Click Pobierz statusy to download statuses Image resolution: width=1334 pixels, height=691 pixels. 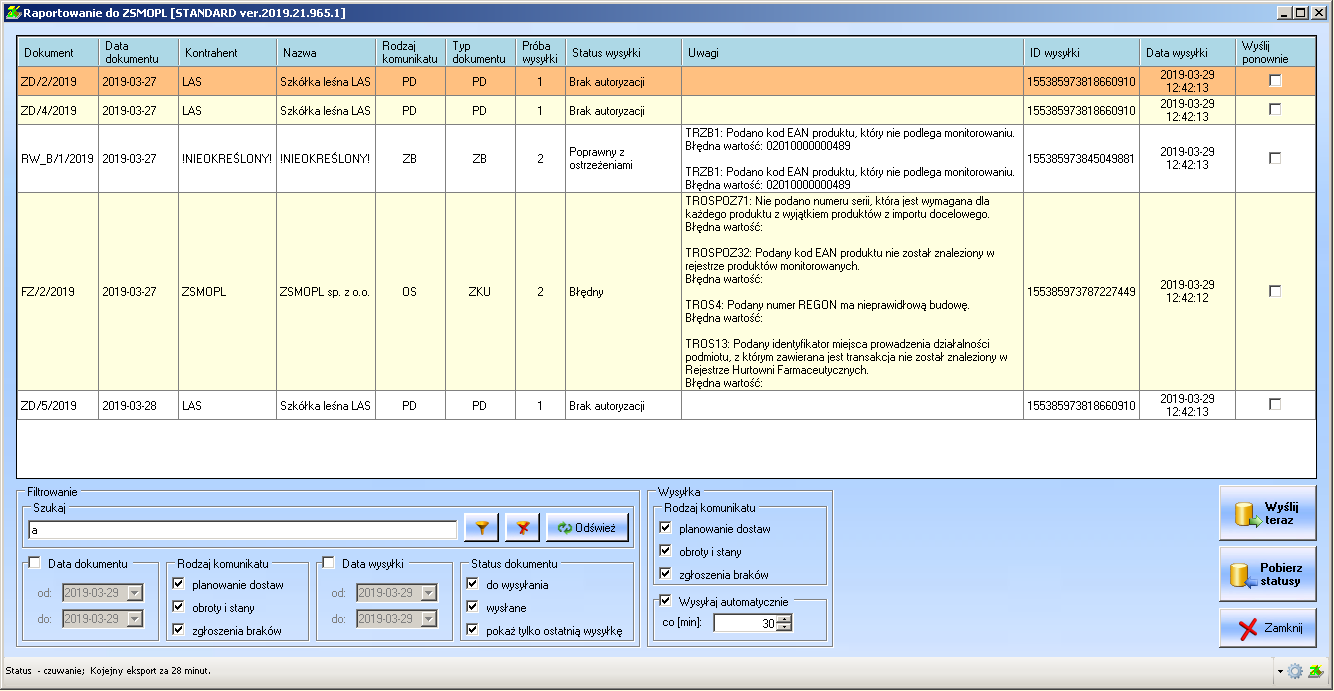[1267, 575]
